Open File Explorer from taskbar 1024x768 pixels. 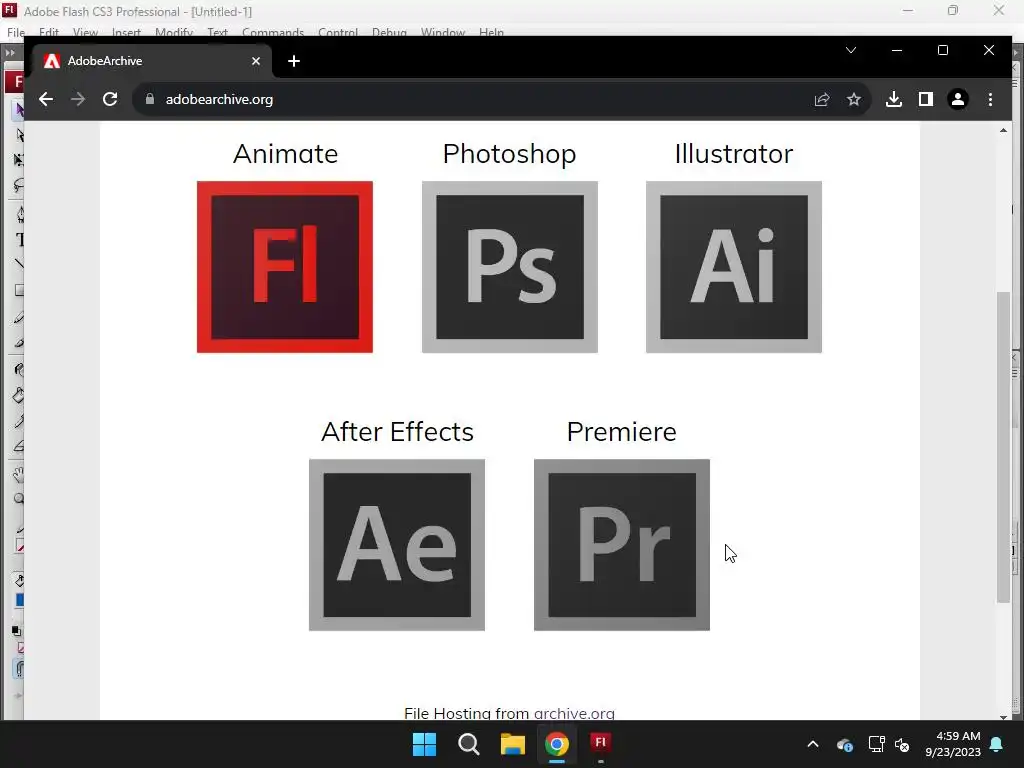[x=513, y=744]
